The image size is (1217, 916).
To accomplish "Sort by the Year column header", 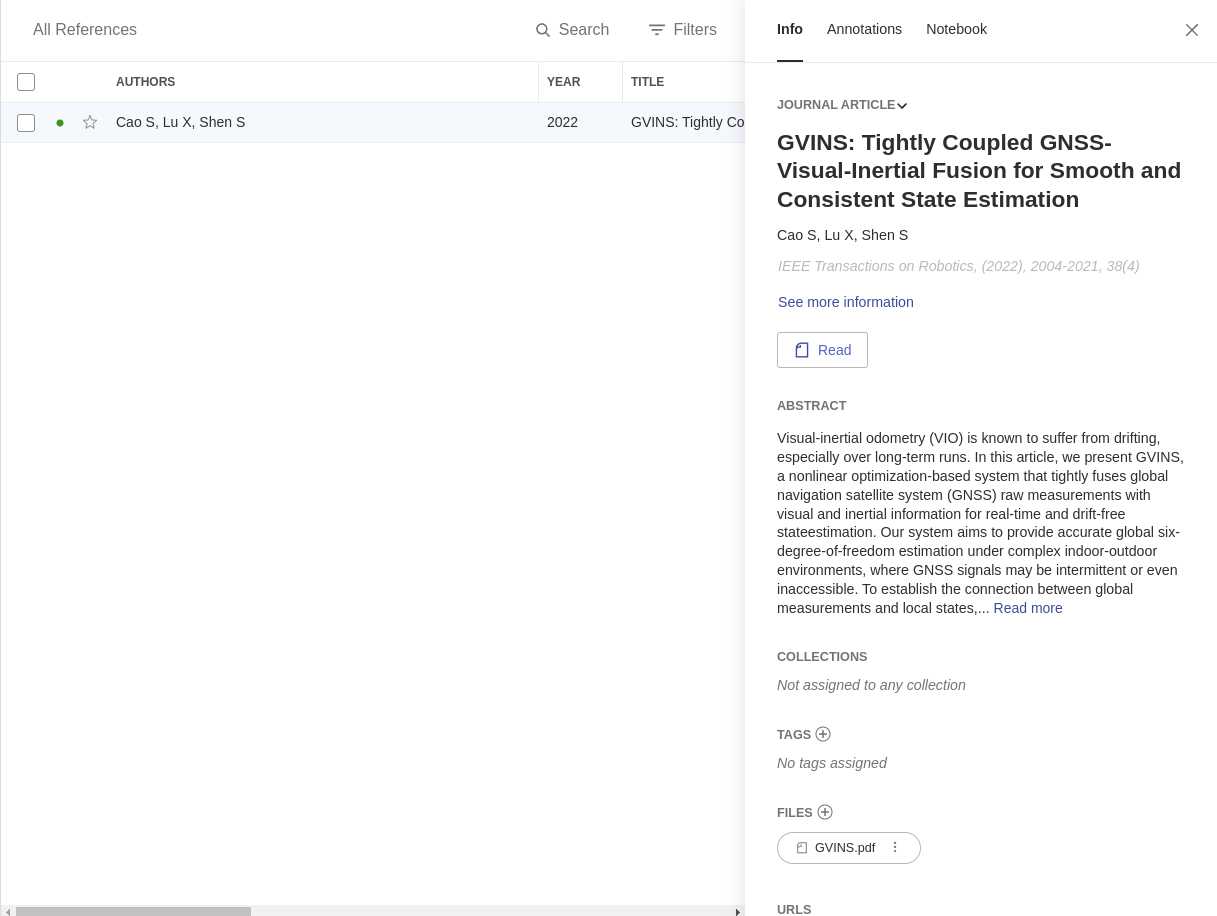I will point(563,82).
